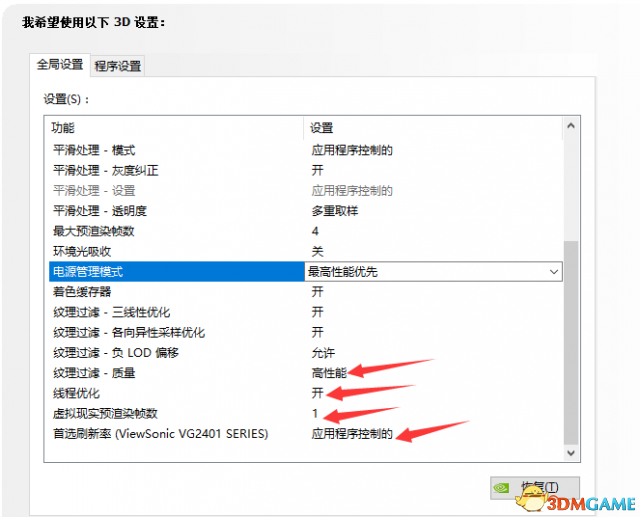Select the 线程优化 setting row
The width and height of the screenshot is (640, 517).
(306, 393)
